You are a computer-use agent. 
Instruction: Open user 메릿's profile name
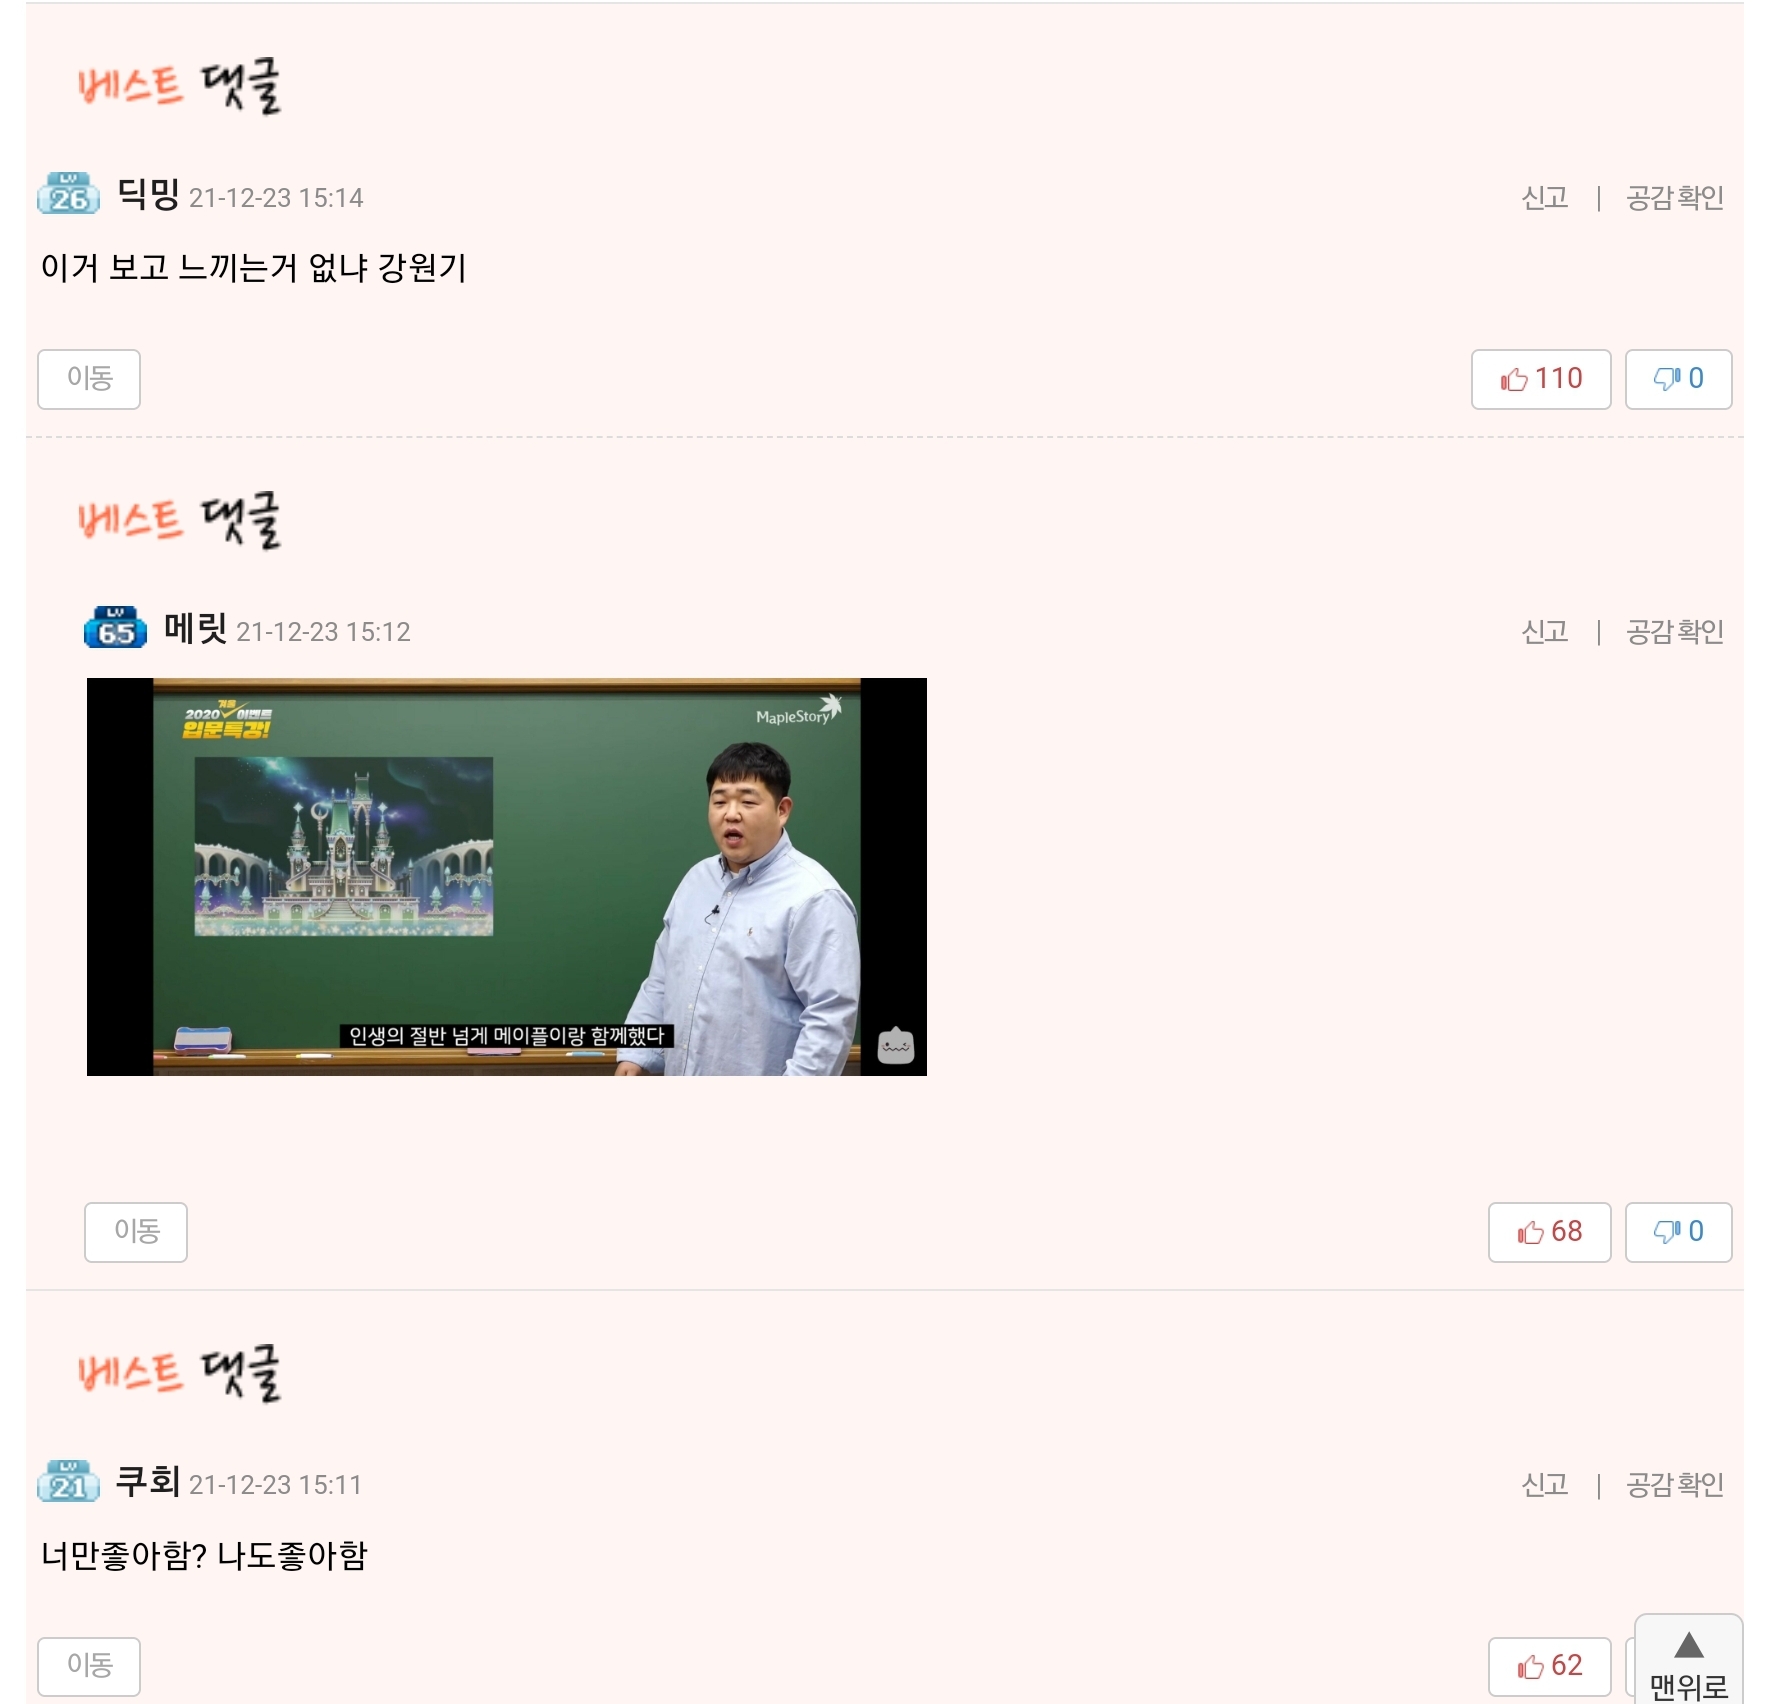(x=196, y=629)
